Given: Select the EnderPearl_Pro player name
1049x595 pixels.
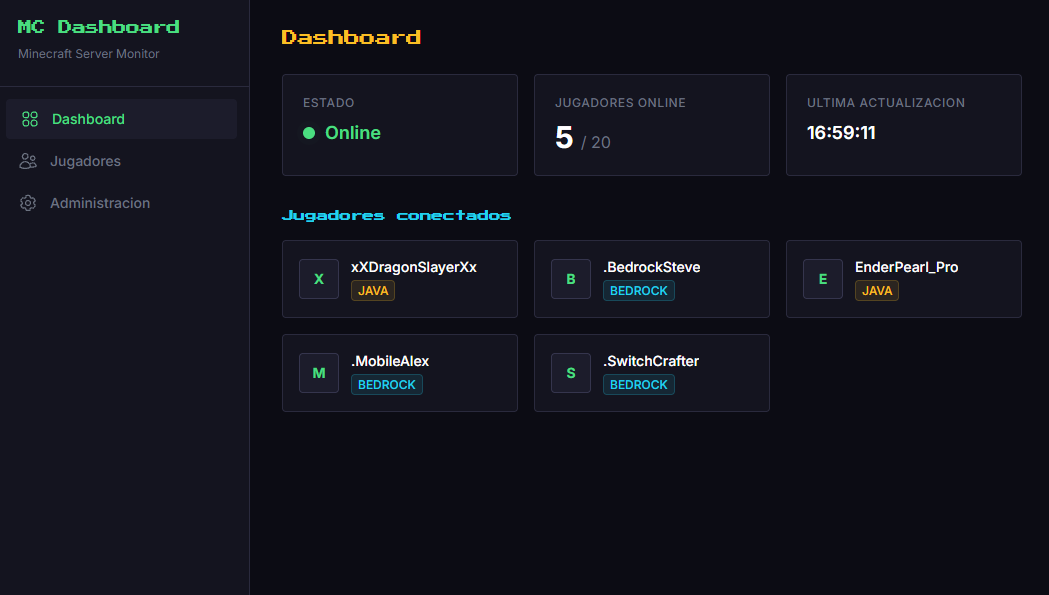Looking at the screenshot, I should coord(907,267).
